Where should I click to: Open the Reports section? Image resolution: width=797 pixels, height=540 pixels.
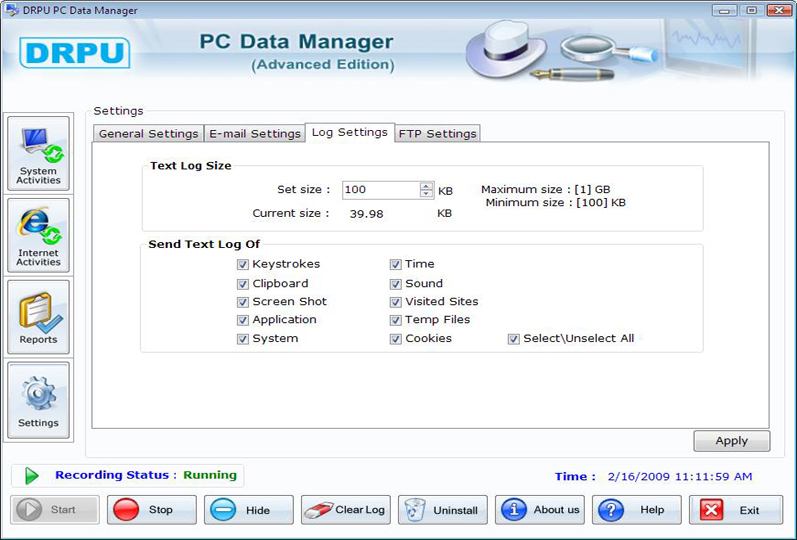point(38,317)
